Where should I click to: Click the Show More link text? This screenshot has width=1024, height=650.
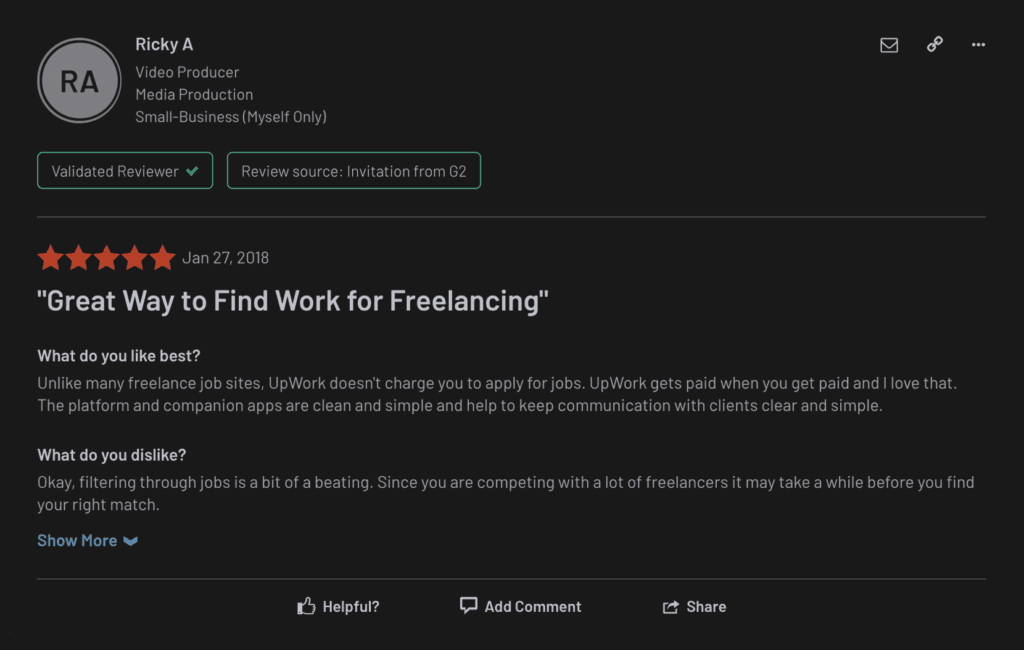77,541
